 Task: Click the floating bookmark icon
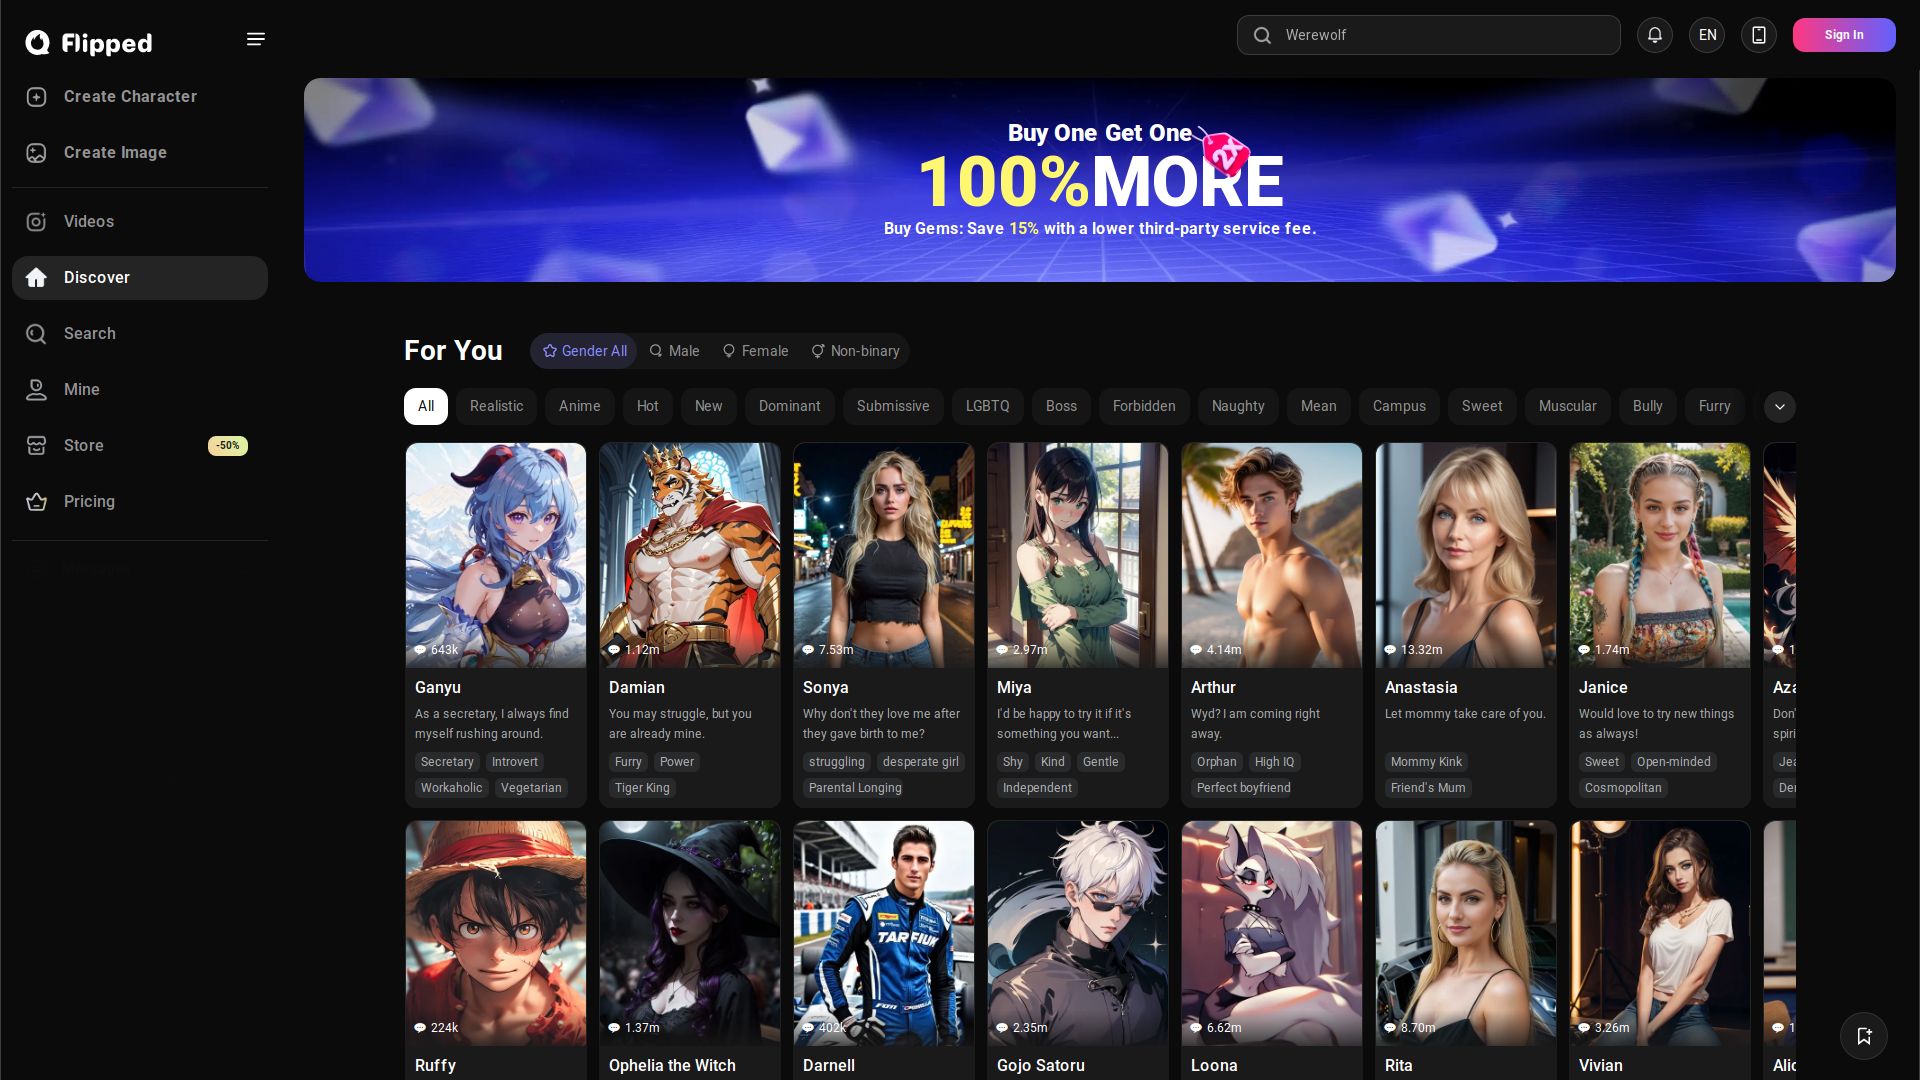click(x=1864, y=1036)
